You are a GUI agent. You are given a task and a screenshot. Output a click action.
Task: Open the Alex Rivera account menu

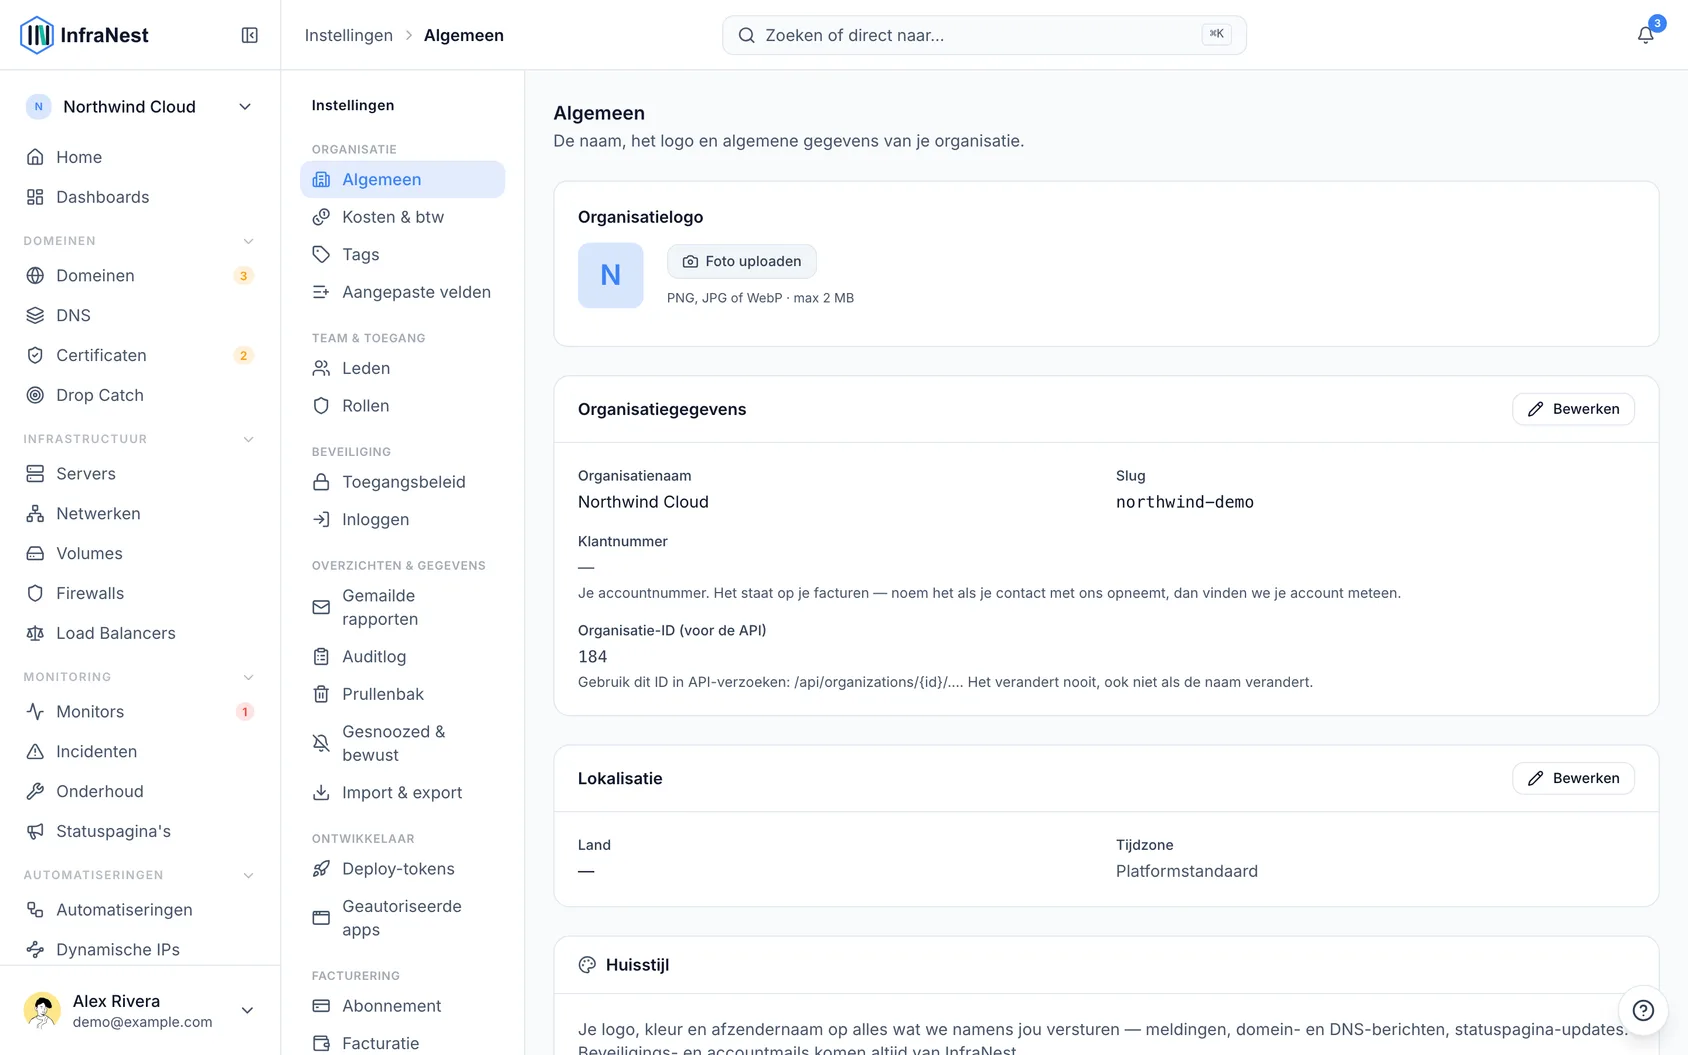pos(139,1010)
